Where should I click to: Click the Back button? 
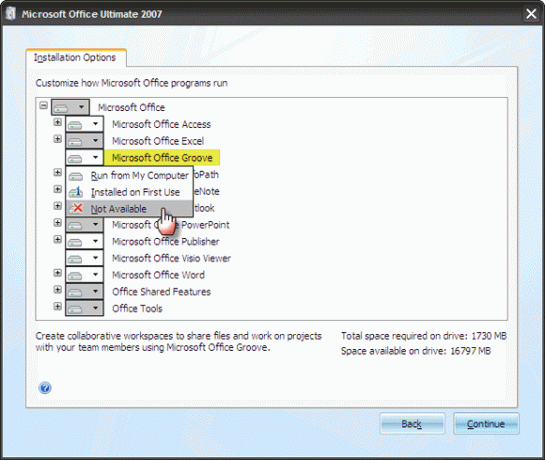(412, 424)
